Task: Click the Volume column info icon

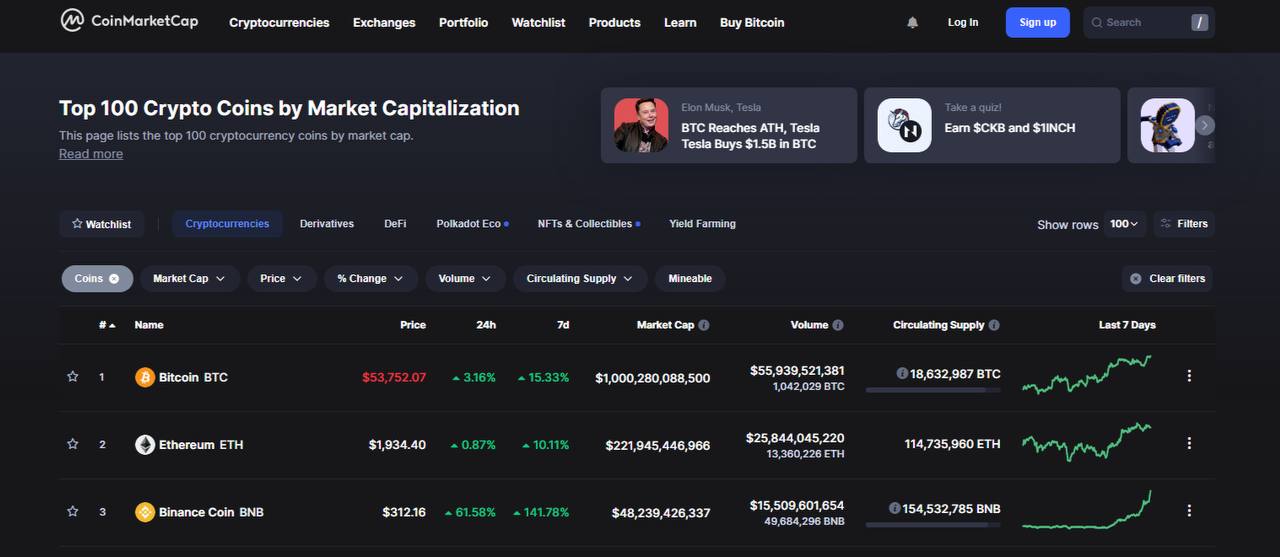Action: (x=838, y=325)
